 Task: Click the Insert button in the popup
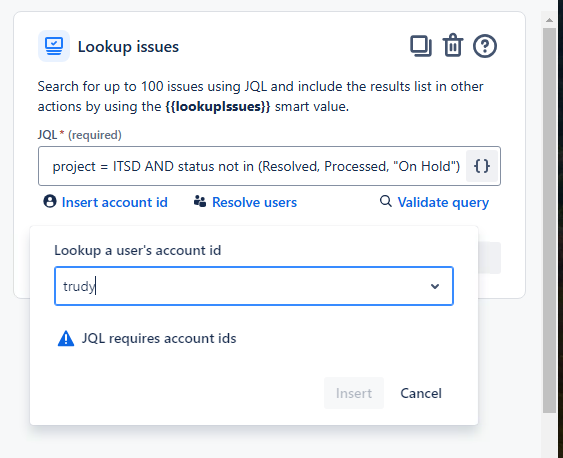click(x=354, y=393)
